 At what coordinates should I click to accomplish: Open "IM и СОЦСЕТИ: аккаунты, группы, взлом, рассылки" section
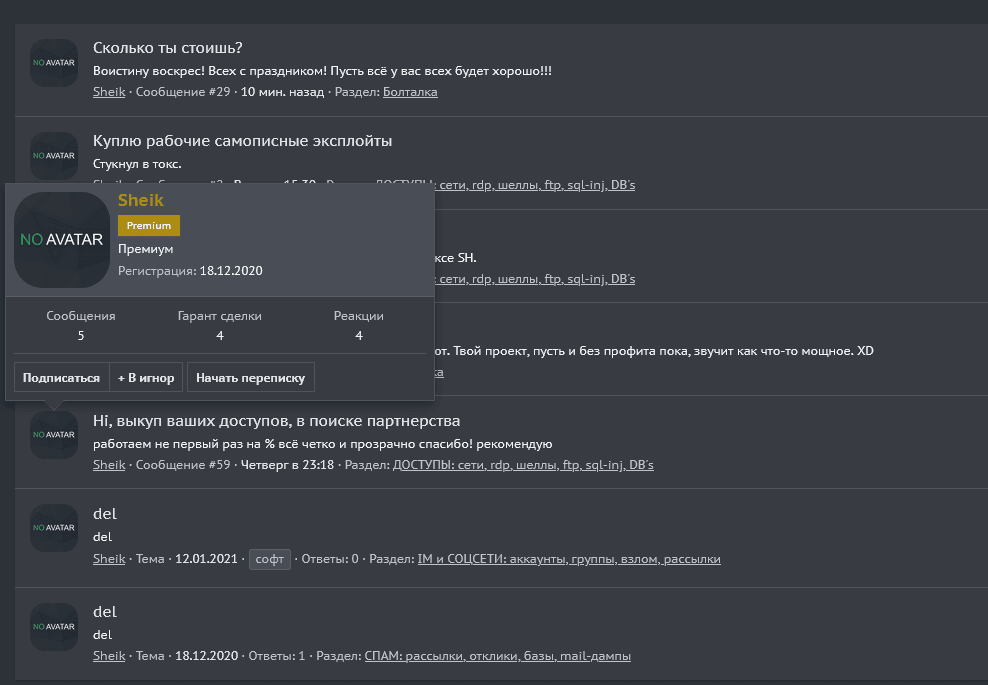click(568, 559)
